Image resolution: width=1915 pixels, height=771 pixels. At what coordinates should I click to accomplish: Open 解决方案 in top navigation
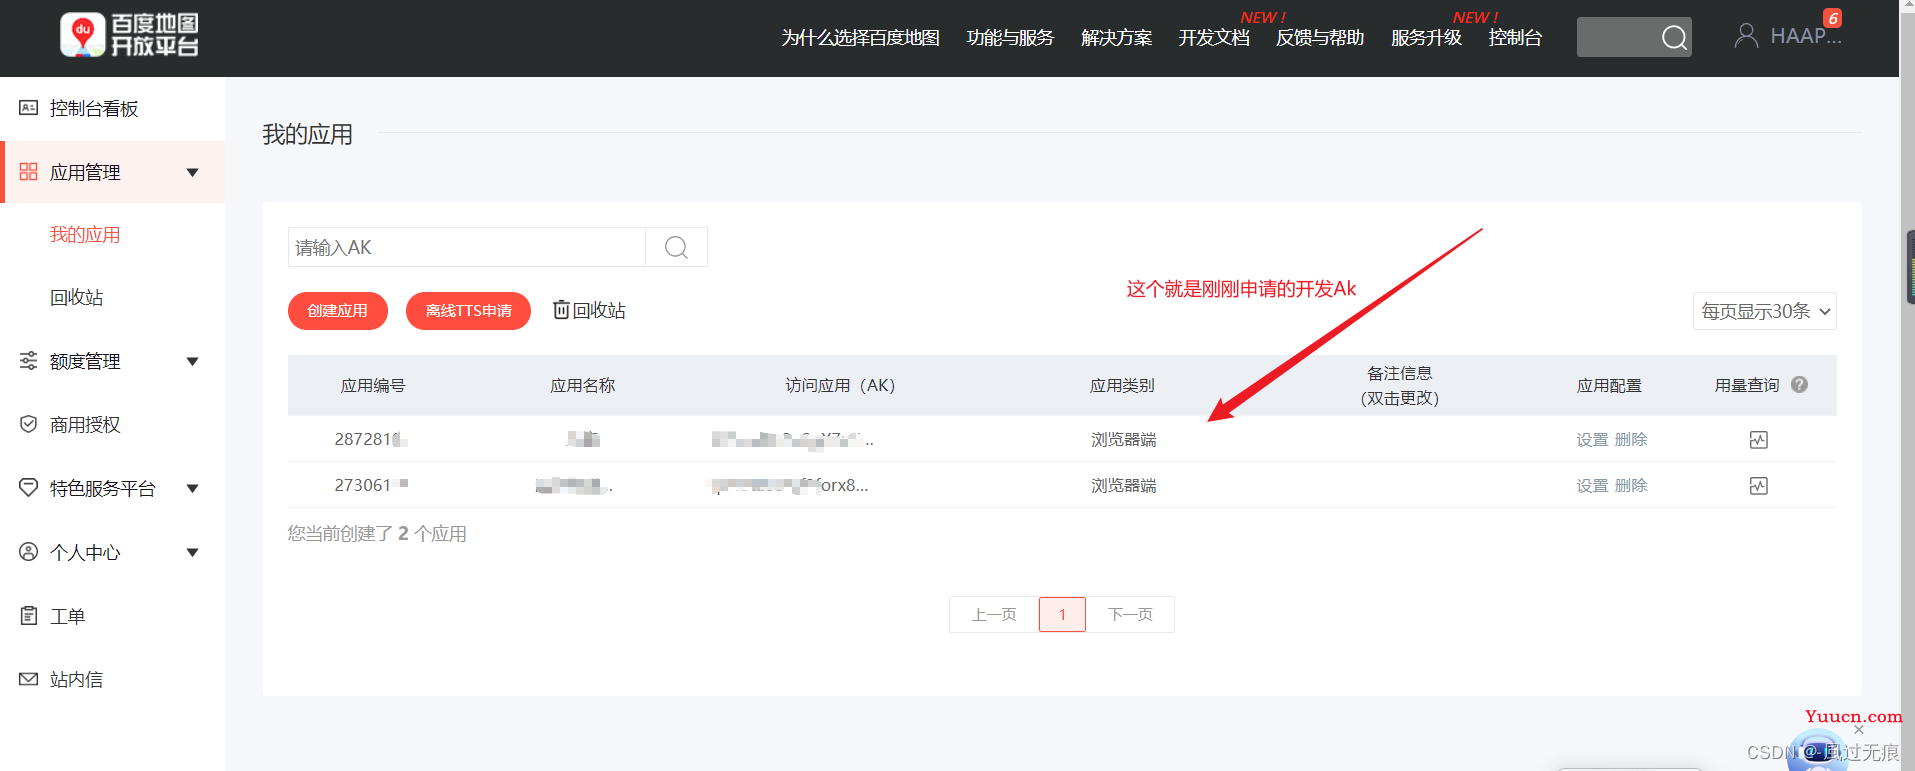pos(1116,38)
